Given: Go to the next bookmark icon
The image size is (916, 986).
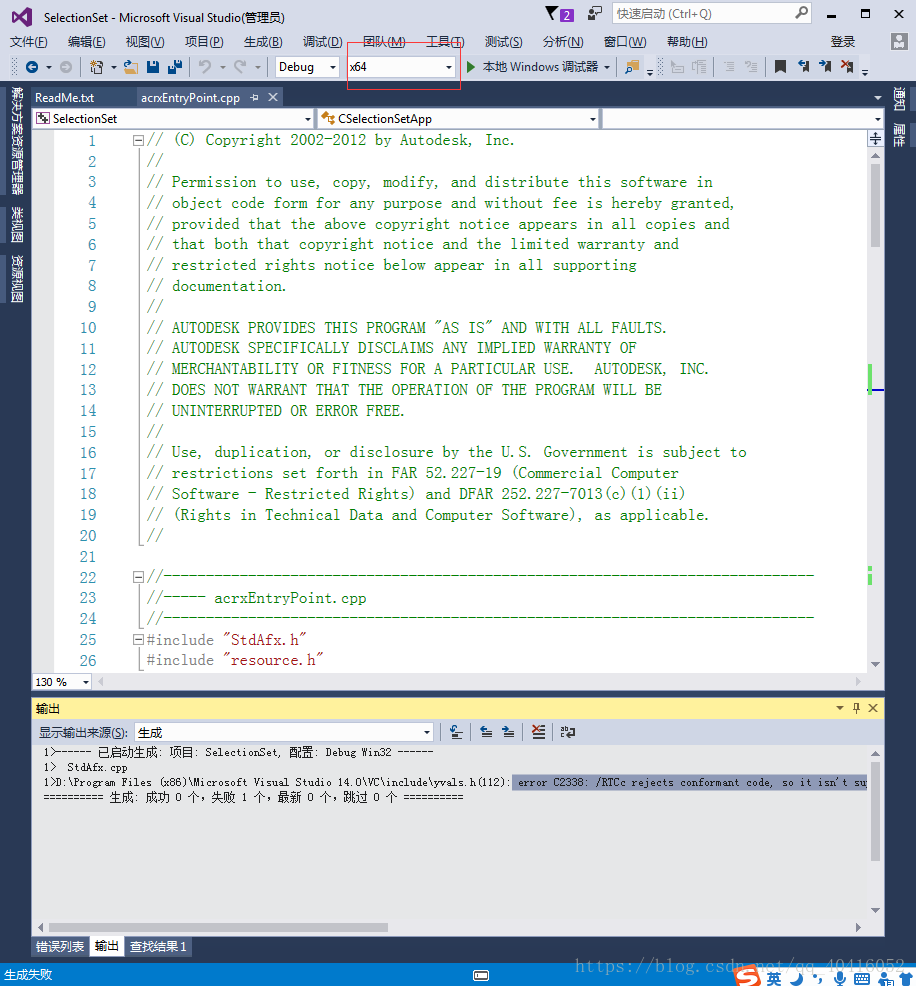Looking at the screenshot, I should [x=825, y=67].
